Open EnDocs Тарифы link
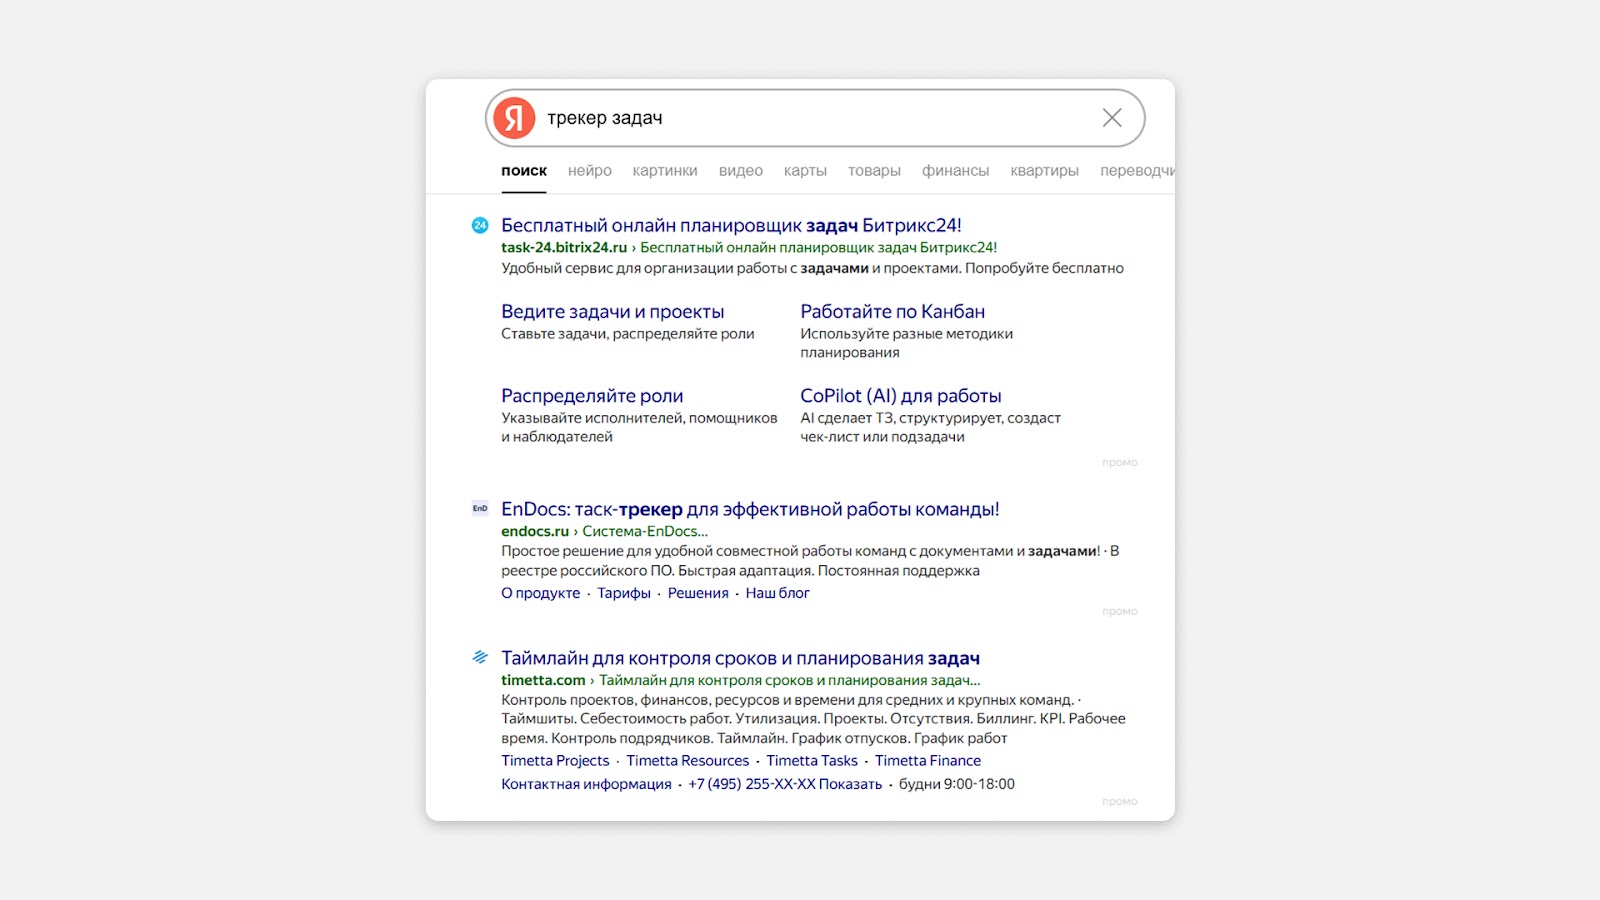1600x900 pixels. [624, 593]
